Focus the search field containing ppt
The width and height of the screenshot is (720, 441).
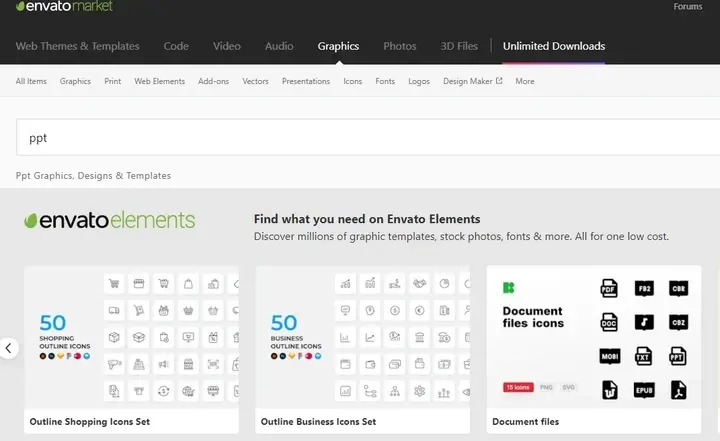click(x=368, y=137)
